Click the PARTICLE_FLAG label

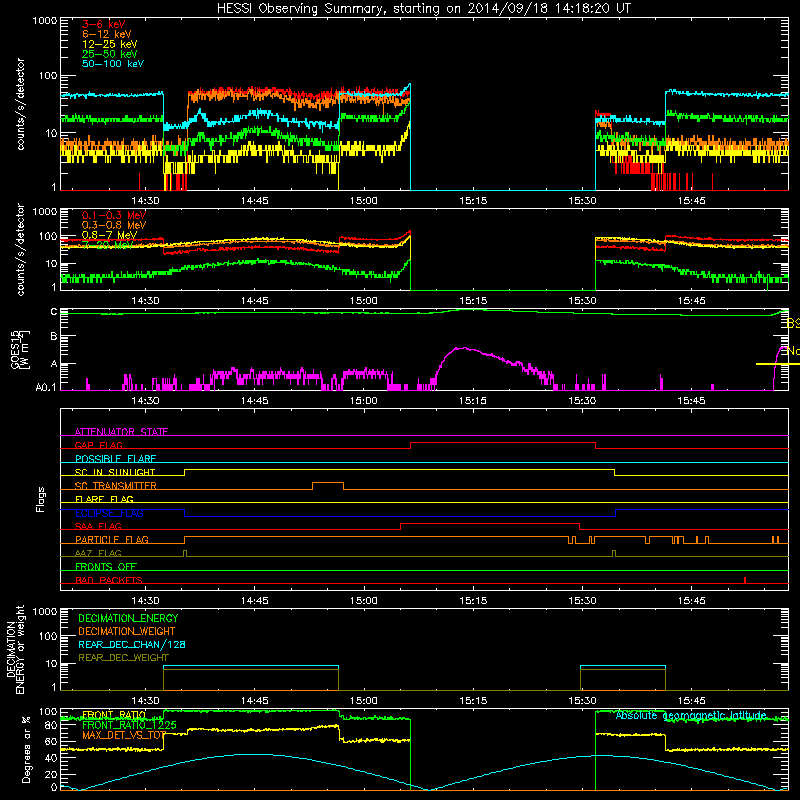[112, 540]
